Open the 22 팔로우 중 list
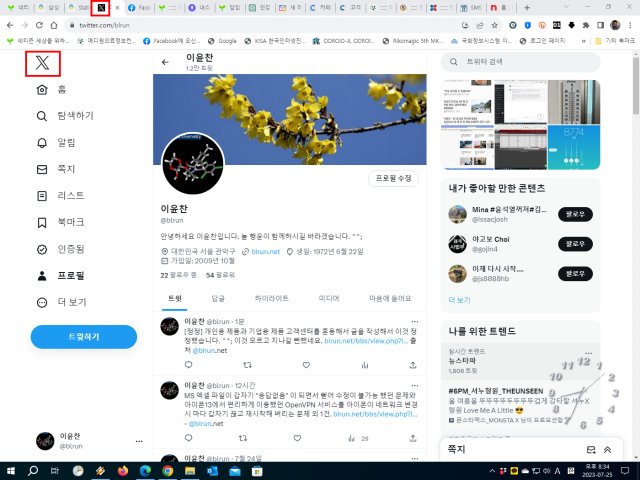Image resolution: width=640 pixels, height=480 pixels. pos(178,275)
